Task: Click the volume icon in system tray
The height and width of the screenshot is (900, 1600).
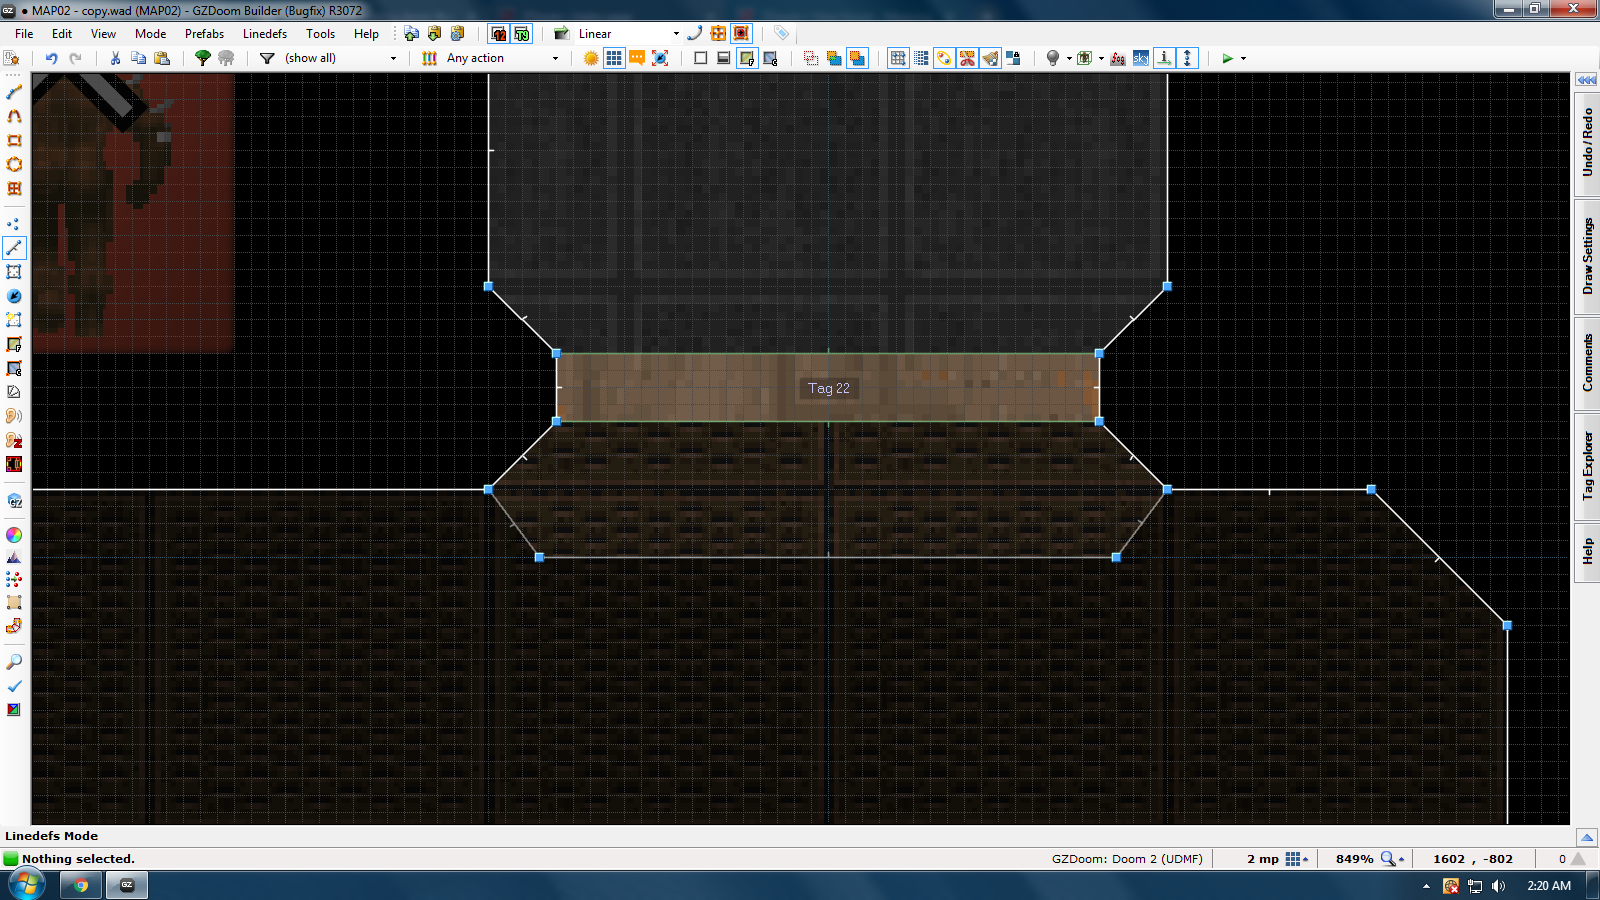Action: (1498, 886)
